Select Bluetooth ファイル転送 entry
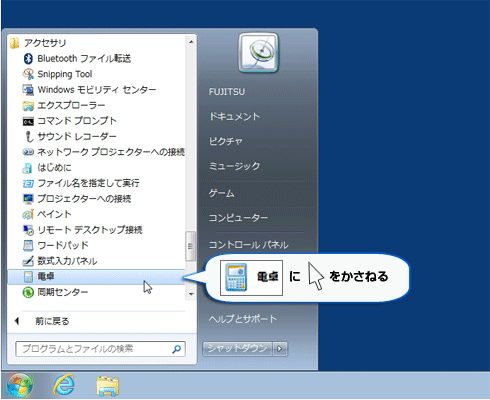Screen dimensions: 490x400 84,59
